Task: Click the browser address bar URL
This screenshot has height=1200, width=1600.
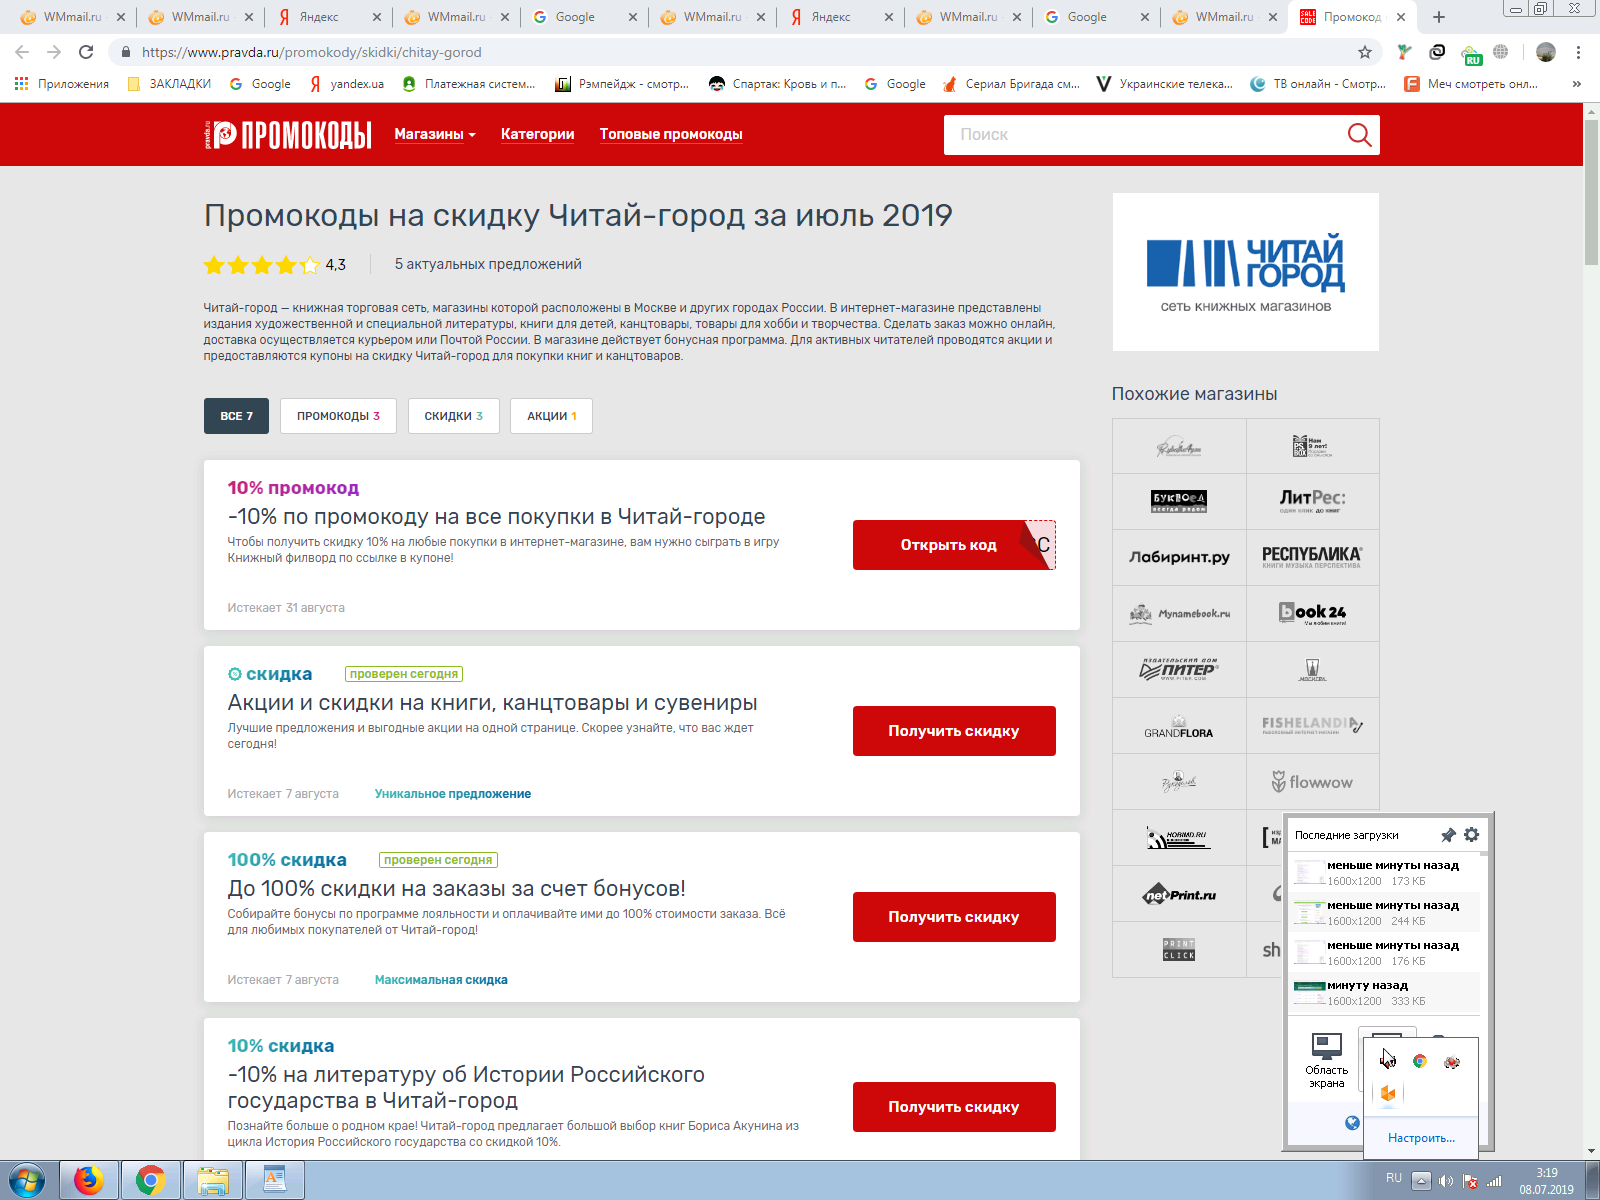Action: (x=311, y=52)
